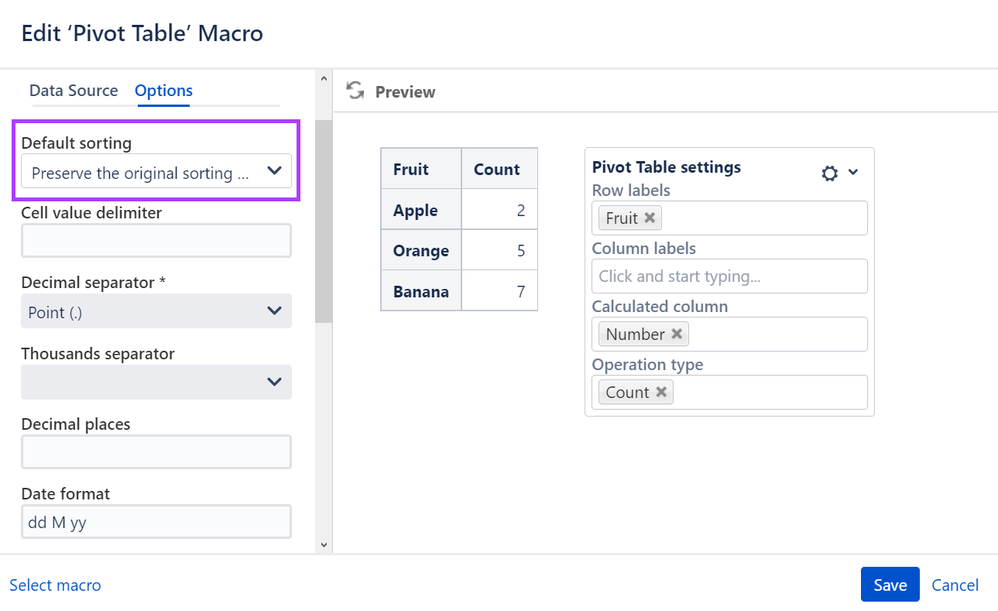Open the Default sorting dropdown
The height and width of the screenshot is (611, 998).
(x=156, y=172)
